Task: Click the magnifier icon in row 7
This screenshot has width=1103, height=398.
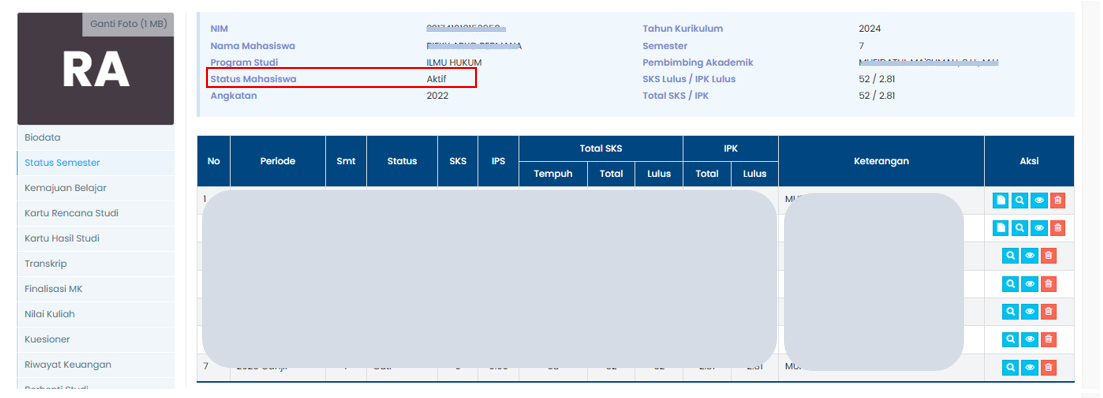Action: click(x=1011, y=367)
